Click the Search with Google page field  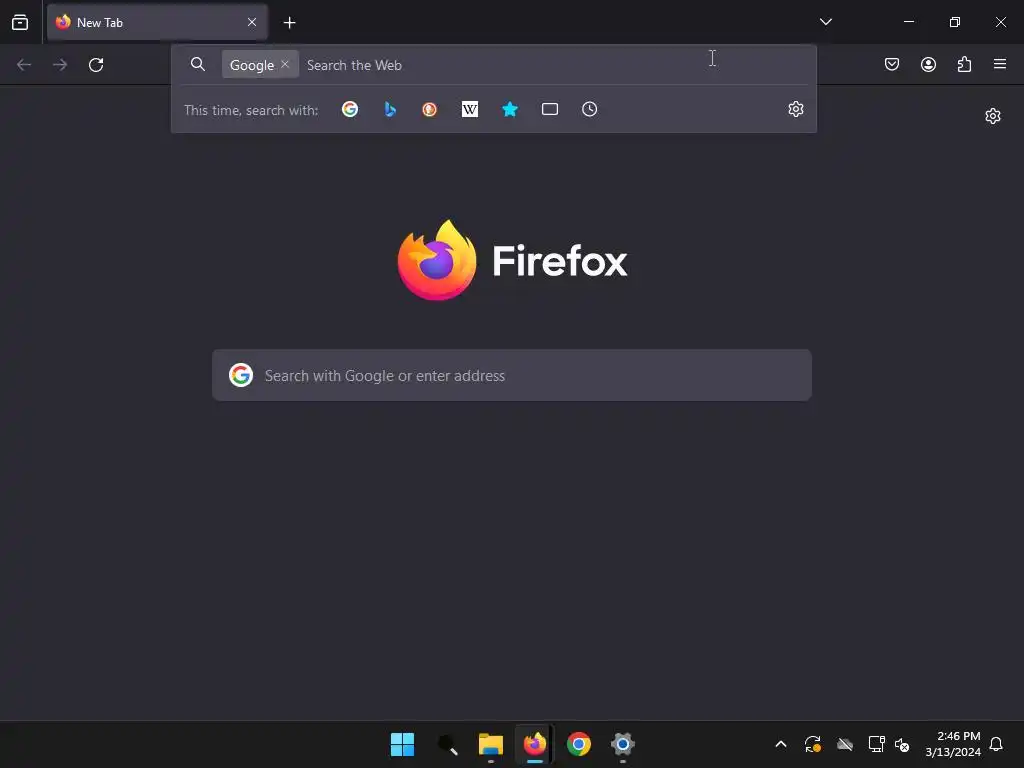pyautogui.click(x=512, y=376)
